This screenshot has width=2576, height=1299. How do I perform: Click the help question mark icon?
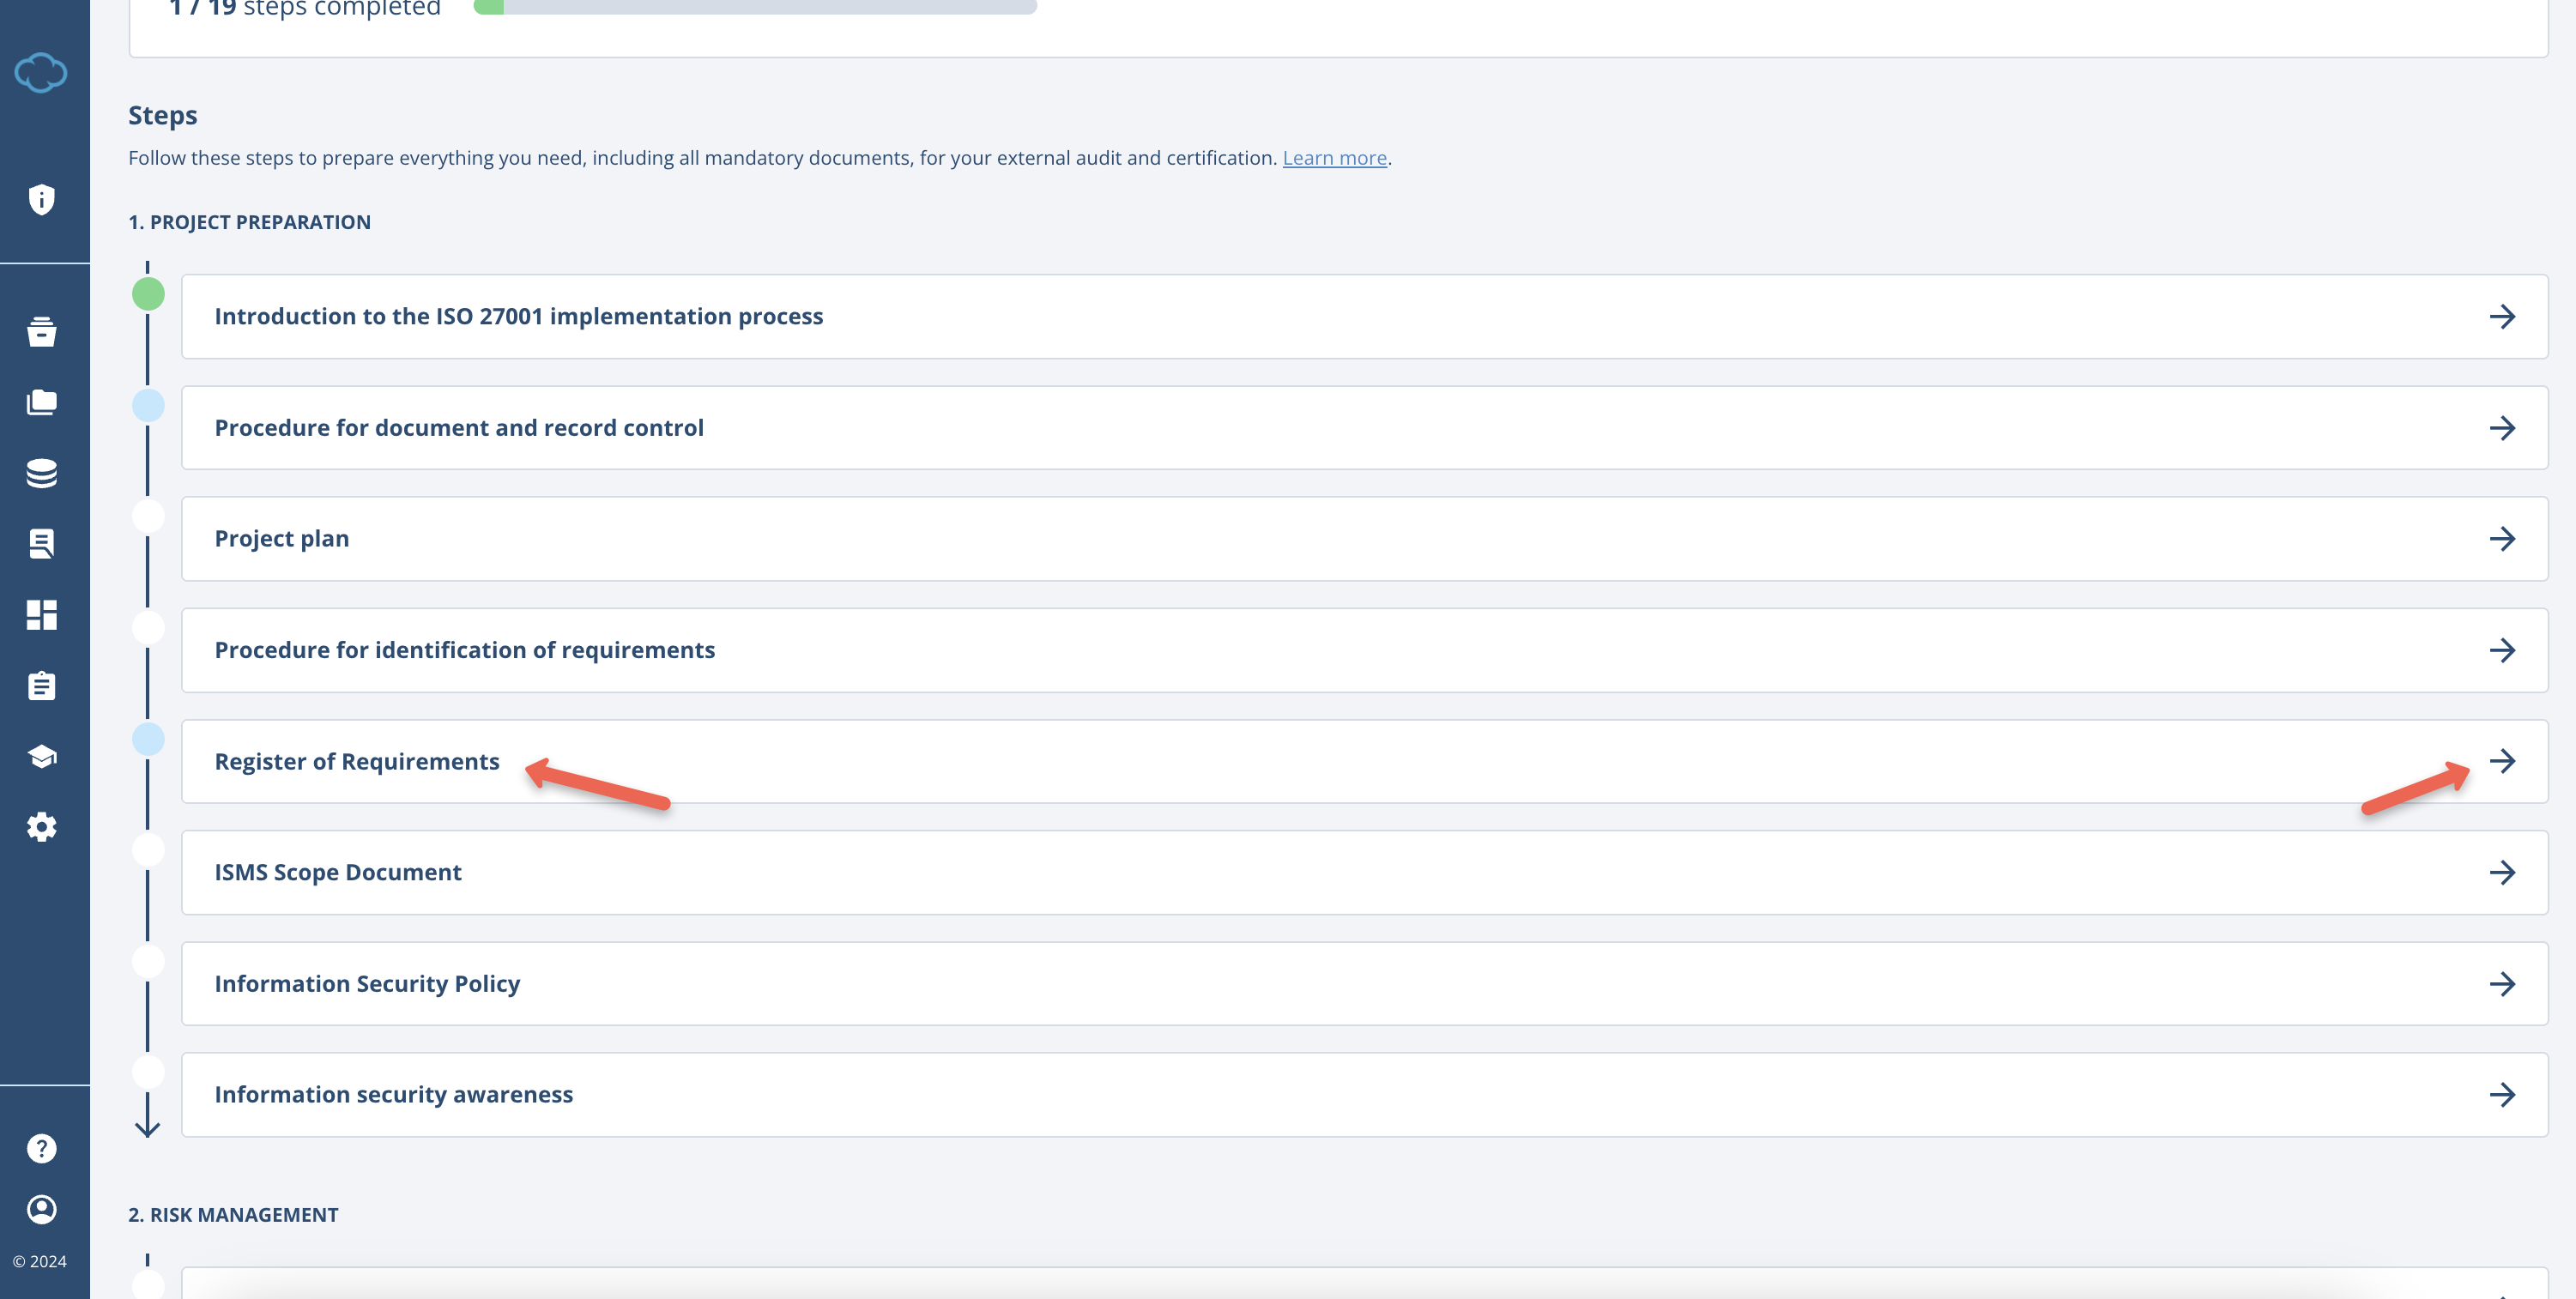tap(41, 1148)
